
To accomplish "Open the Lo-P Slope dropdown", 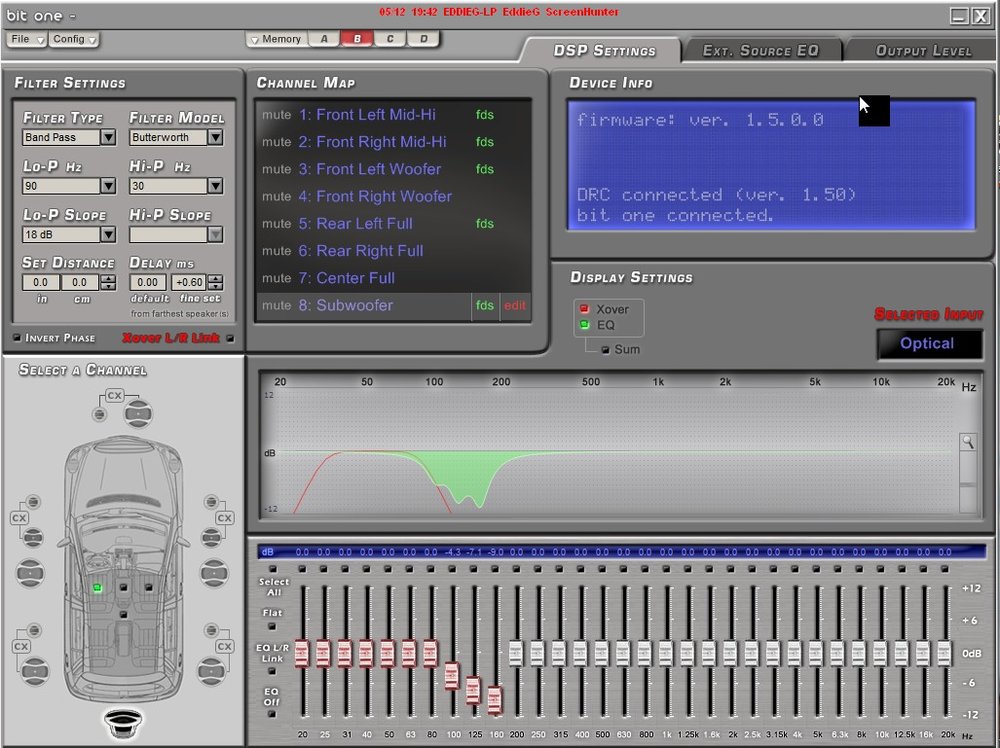I will 108,234.
